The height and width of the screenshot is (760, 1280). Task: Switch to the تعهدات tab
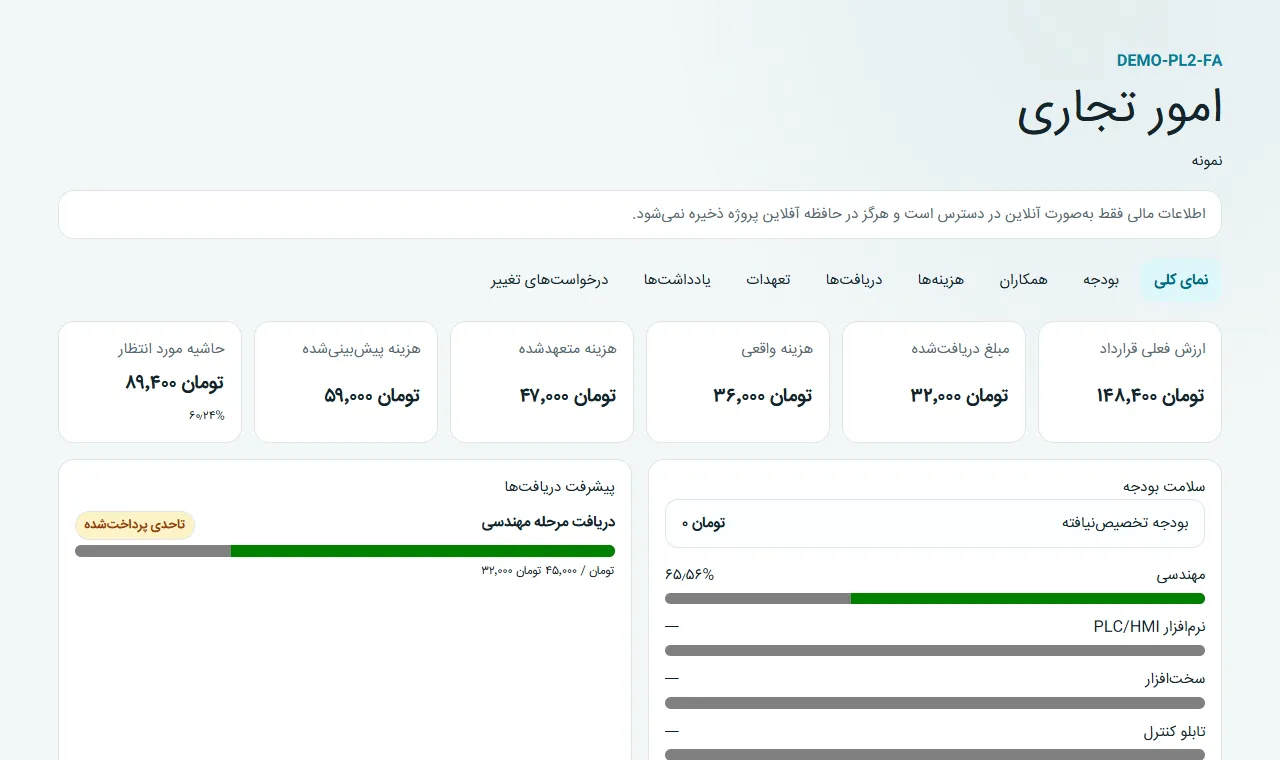768,280
